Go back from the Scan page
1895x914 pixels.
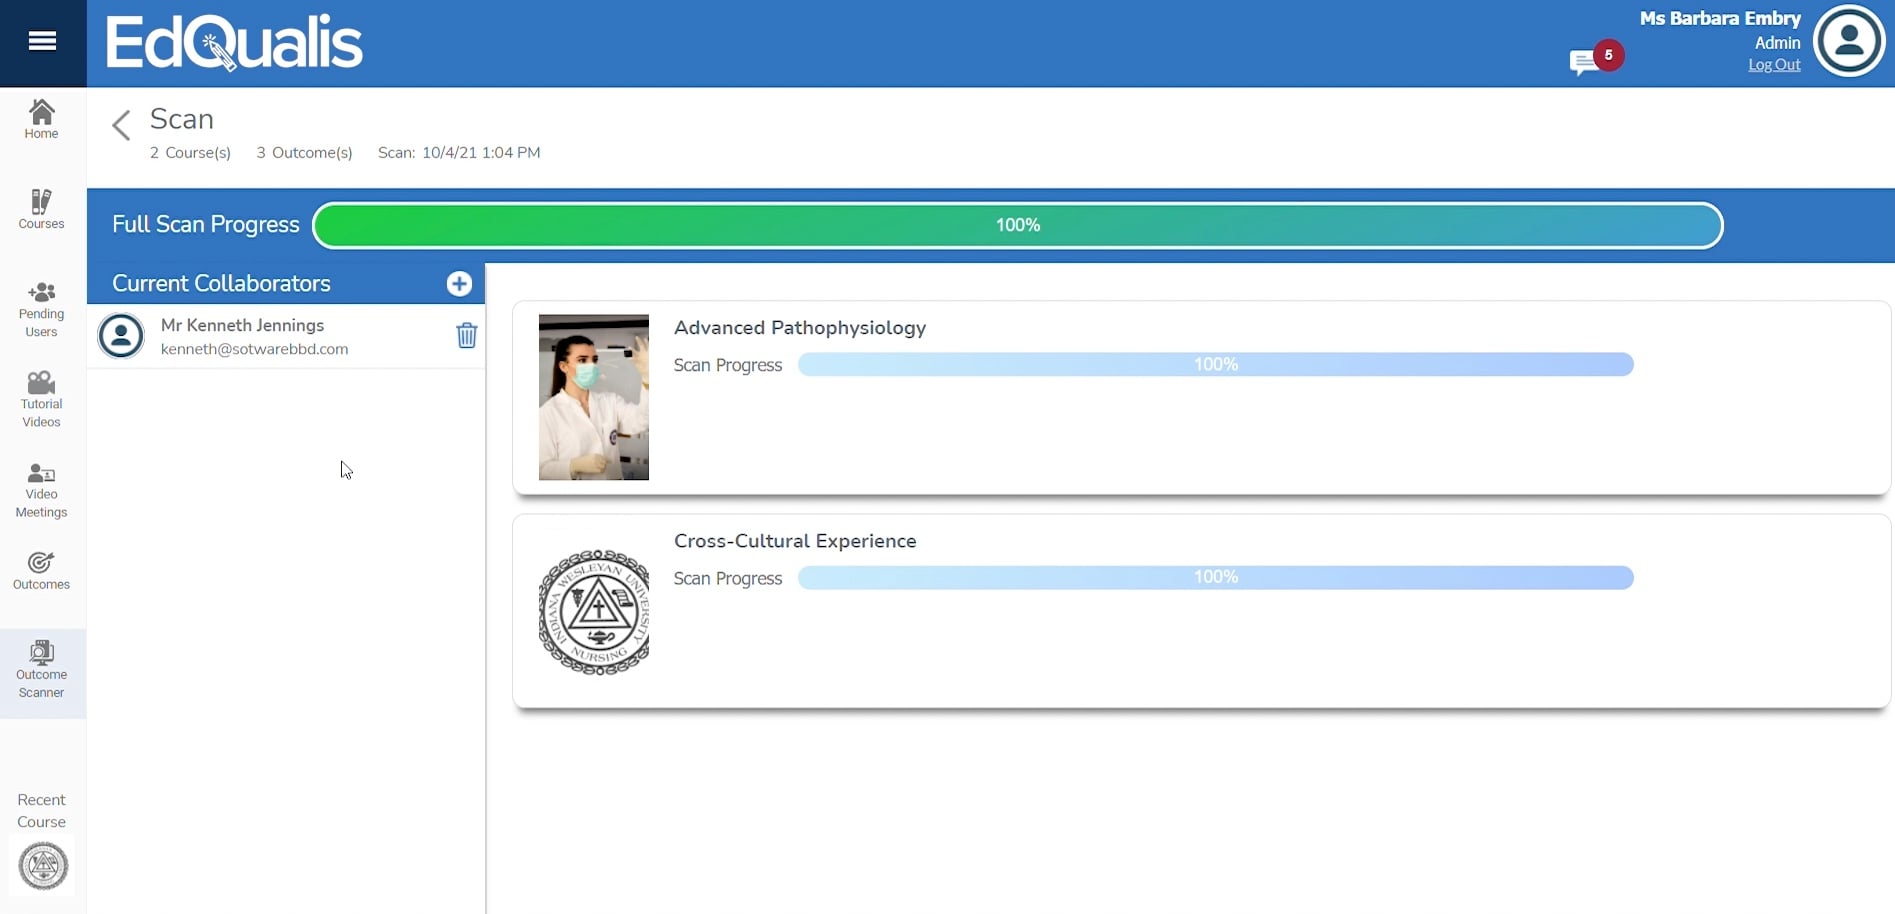click(x=121, y=125)
